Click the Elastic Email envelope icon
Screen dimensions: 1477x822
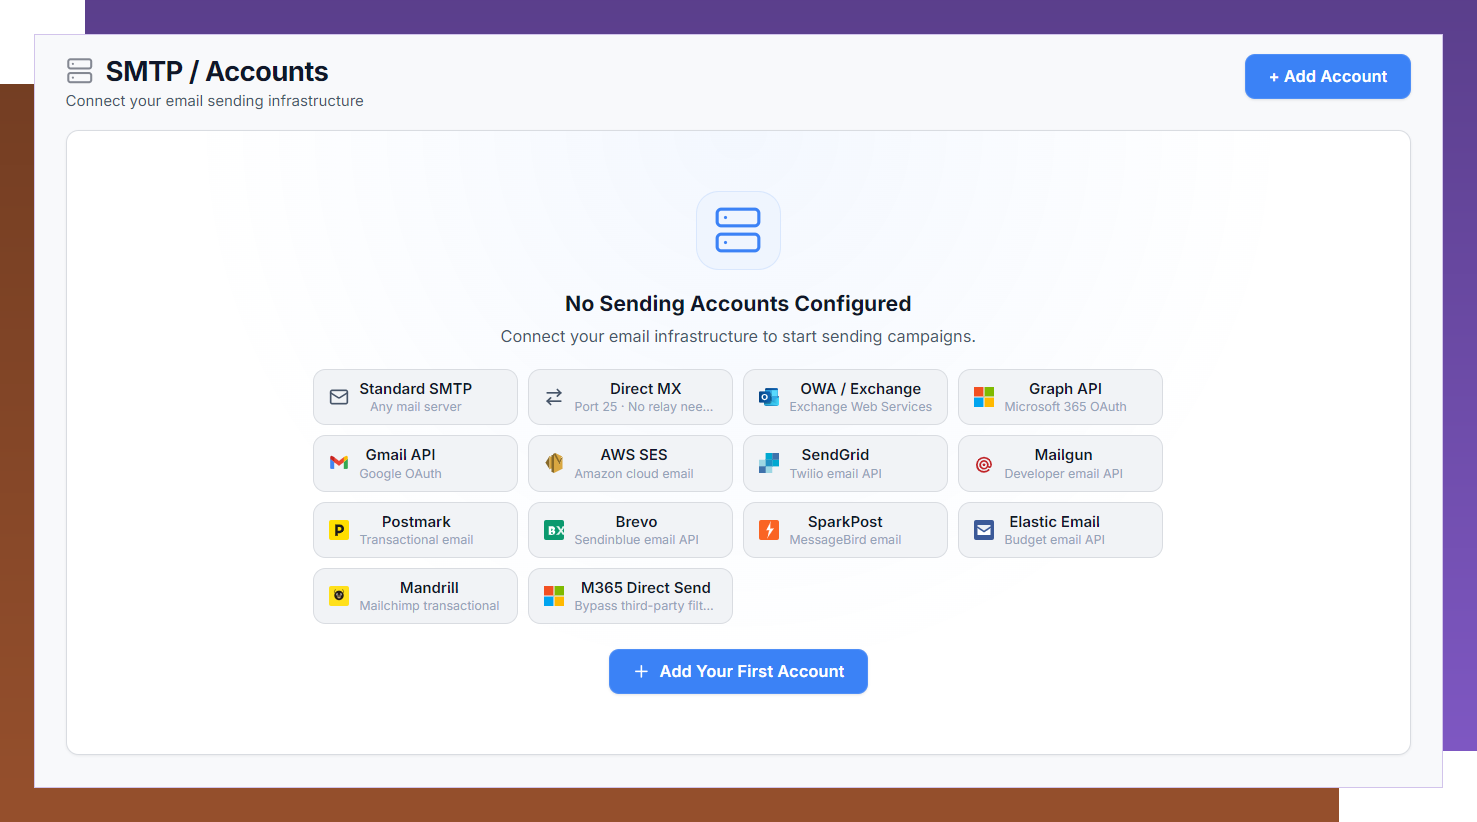[983, 530]
